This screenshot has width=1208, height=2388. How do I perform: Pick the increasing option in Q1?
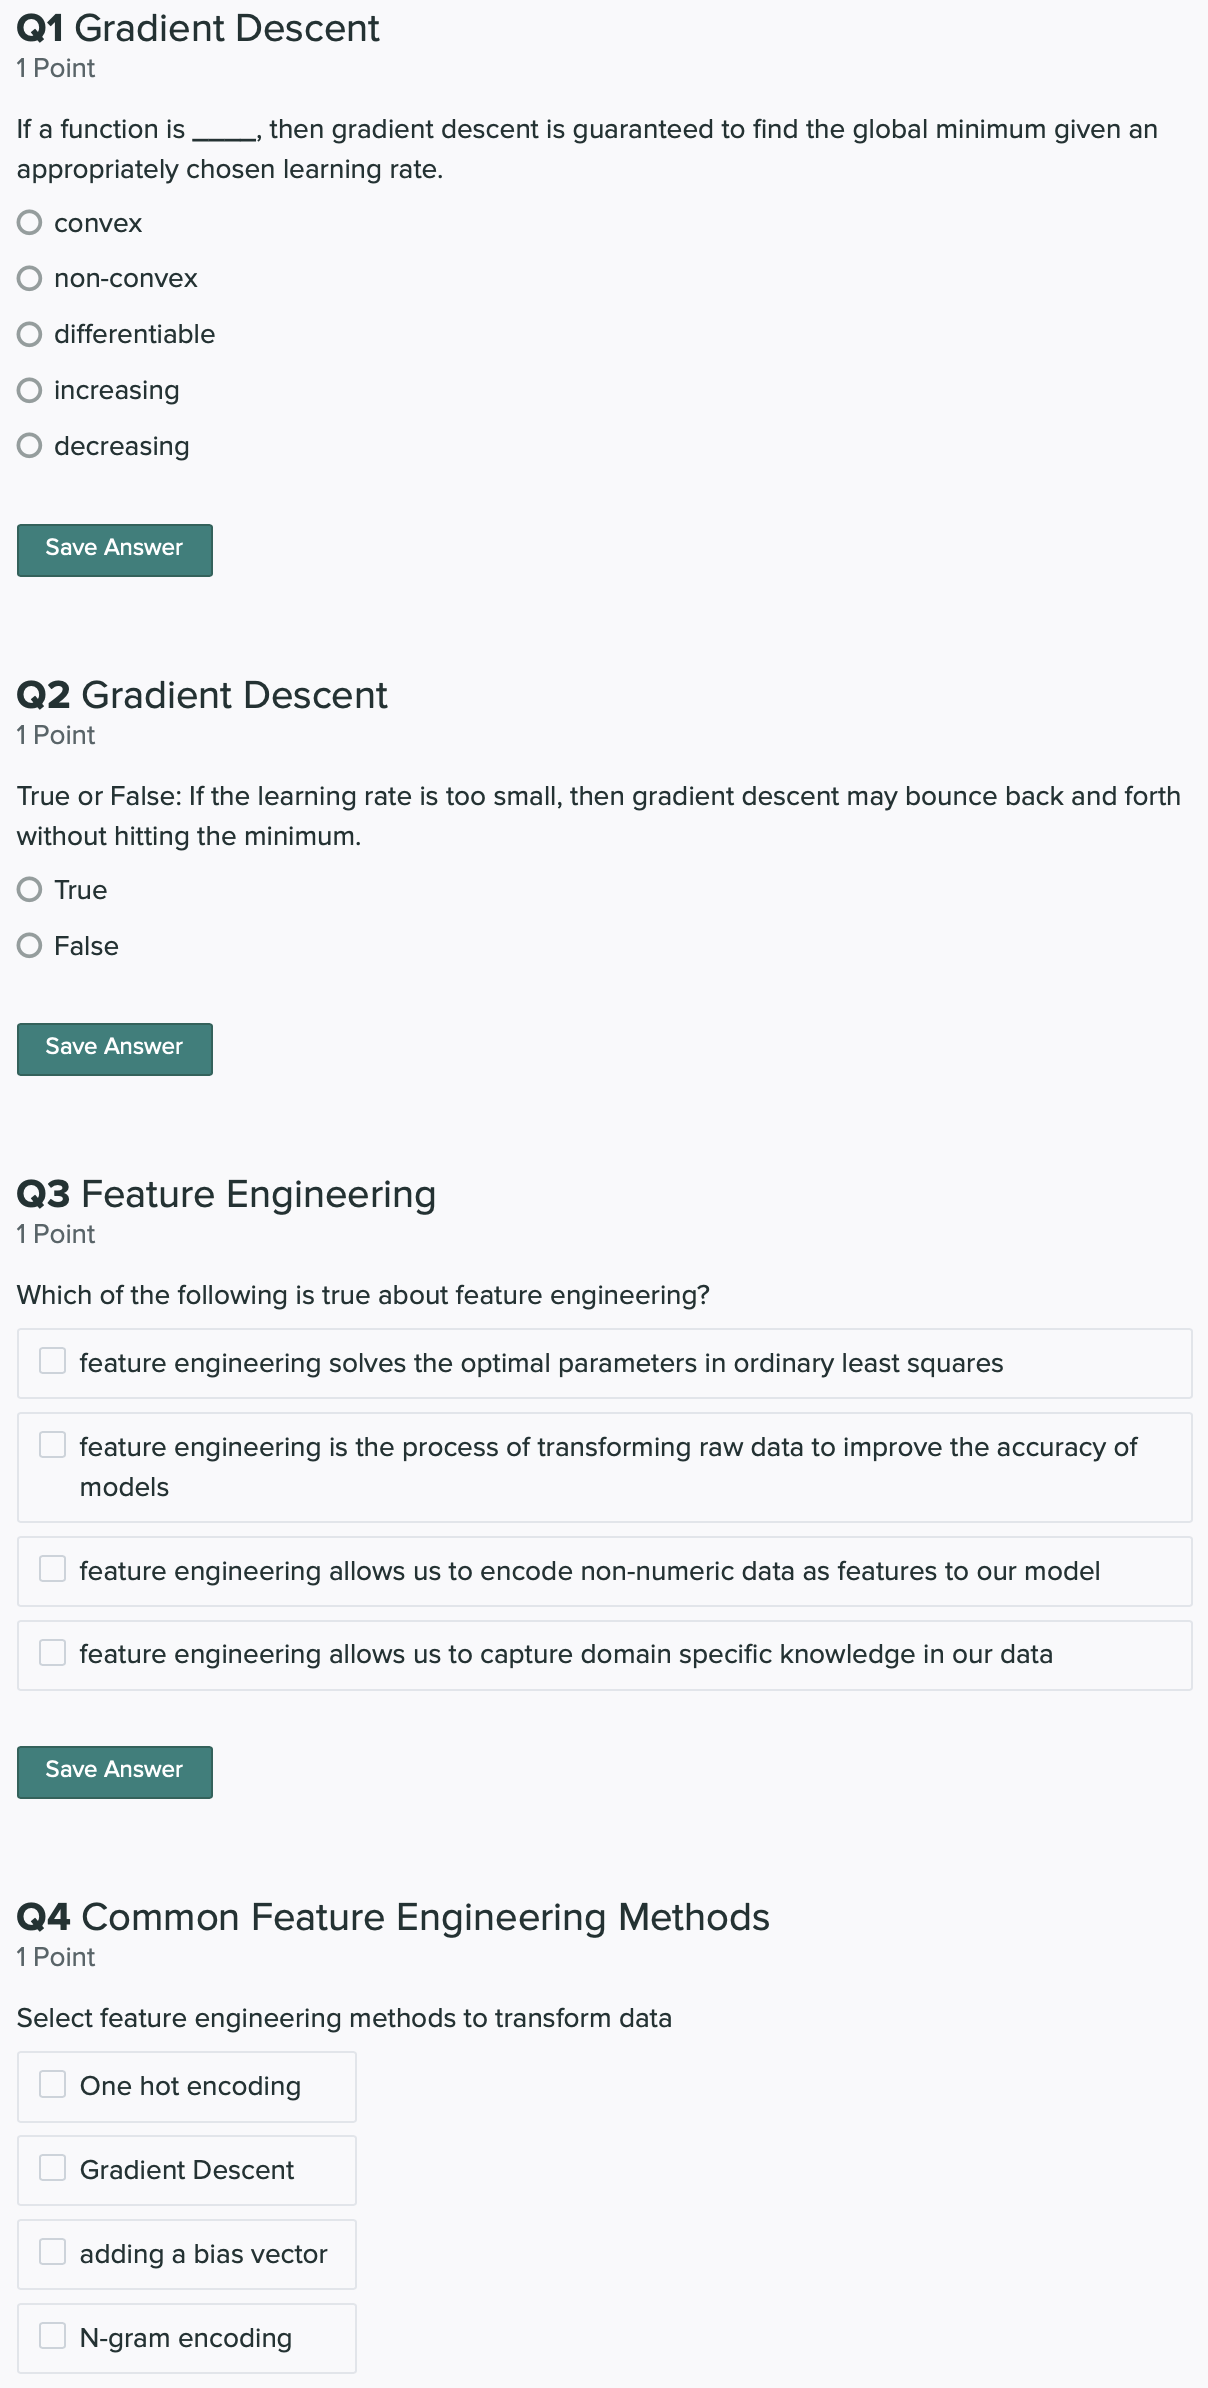tap(29, 390)
